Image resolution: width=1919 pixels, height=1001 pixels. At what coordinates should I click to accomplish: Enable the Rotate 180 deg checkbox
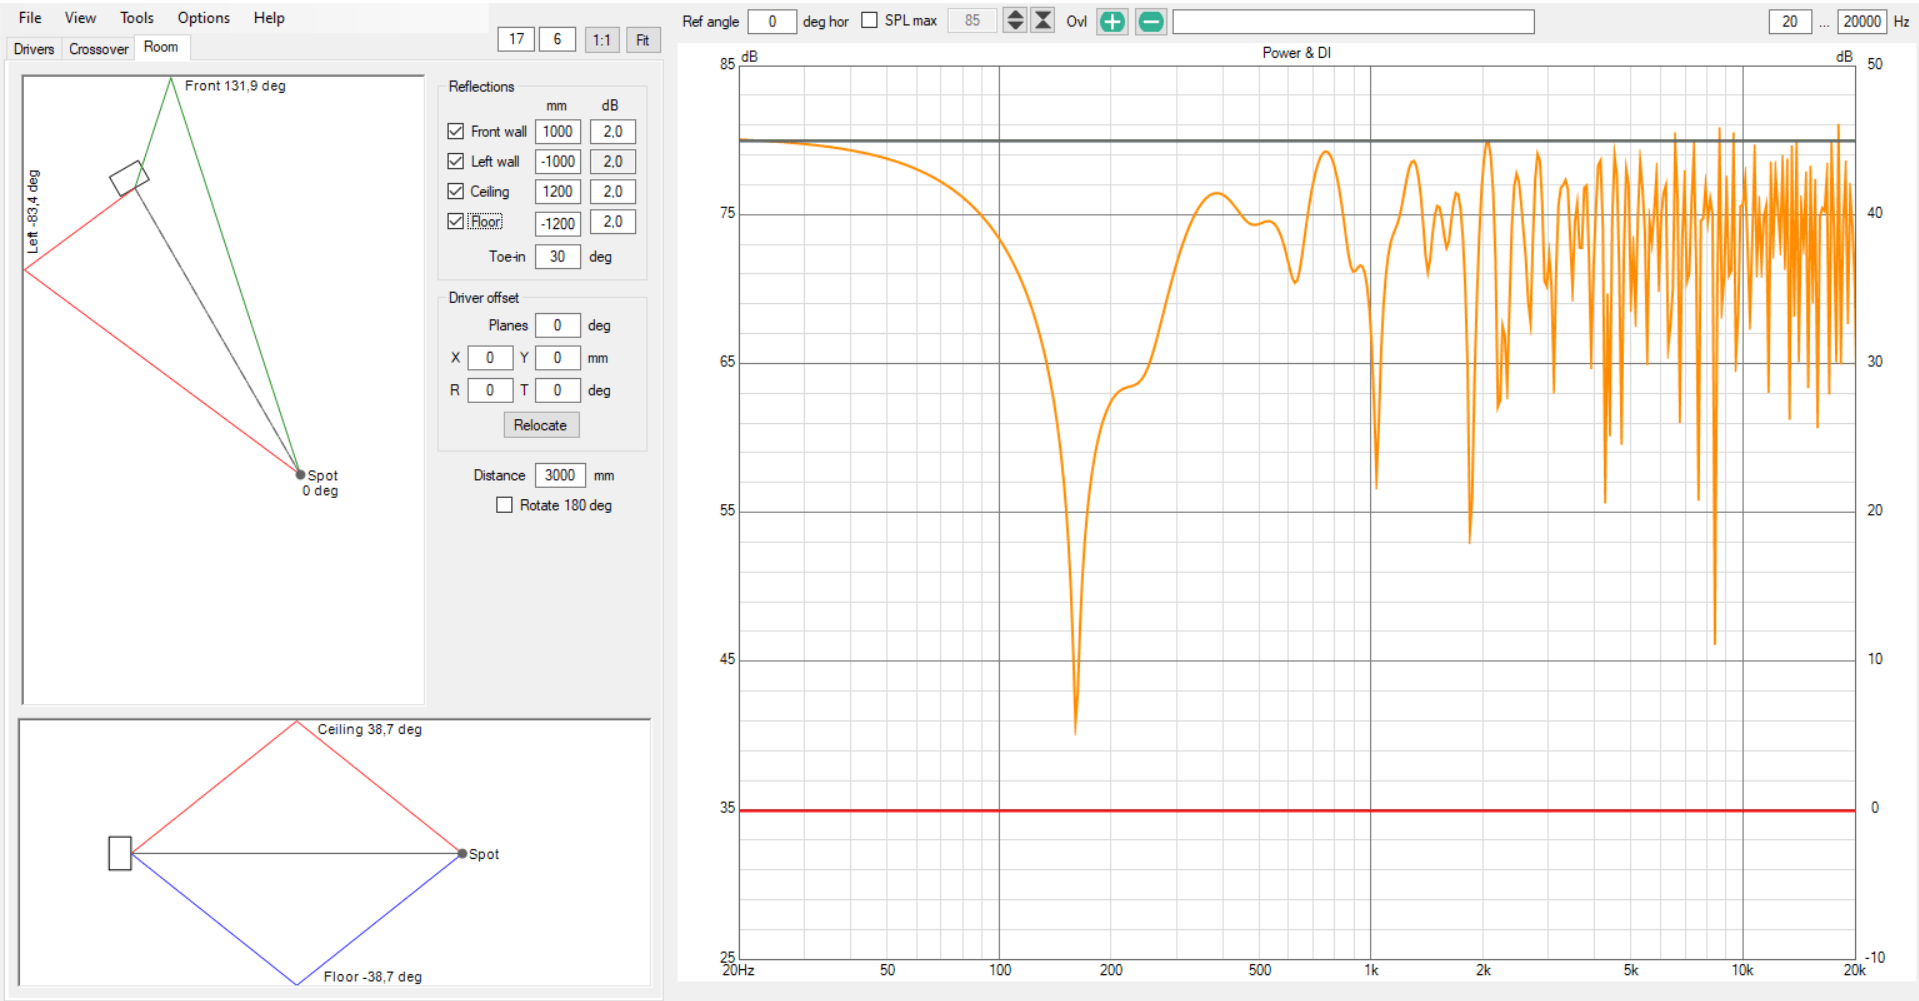[x=505, y=505]
